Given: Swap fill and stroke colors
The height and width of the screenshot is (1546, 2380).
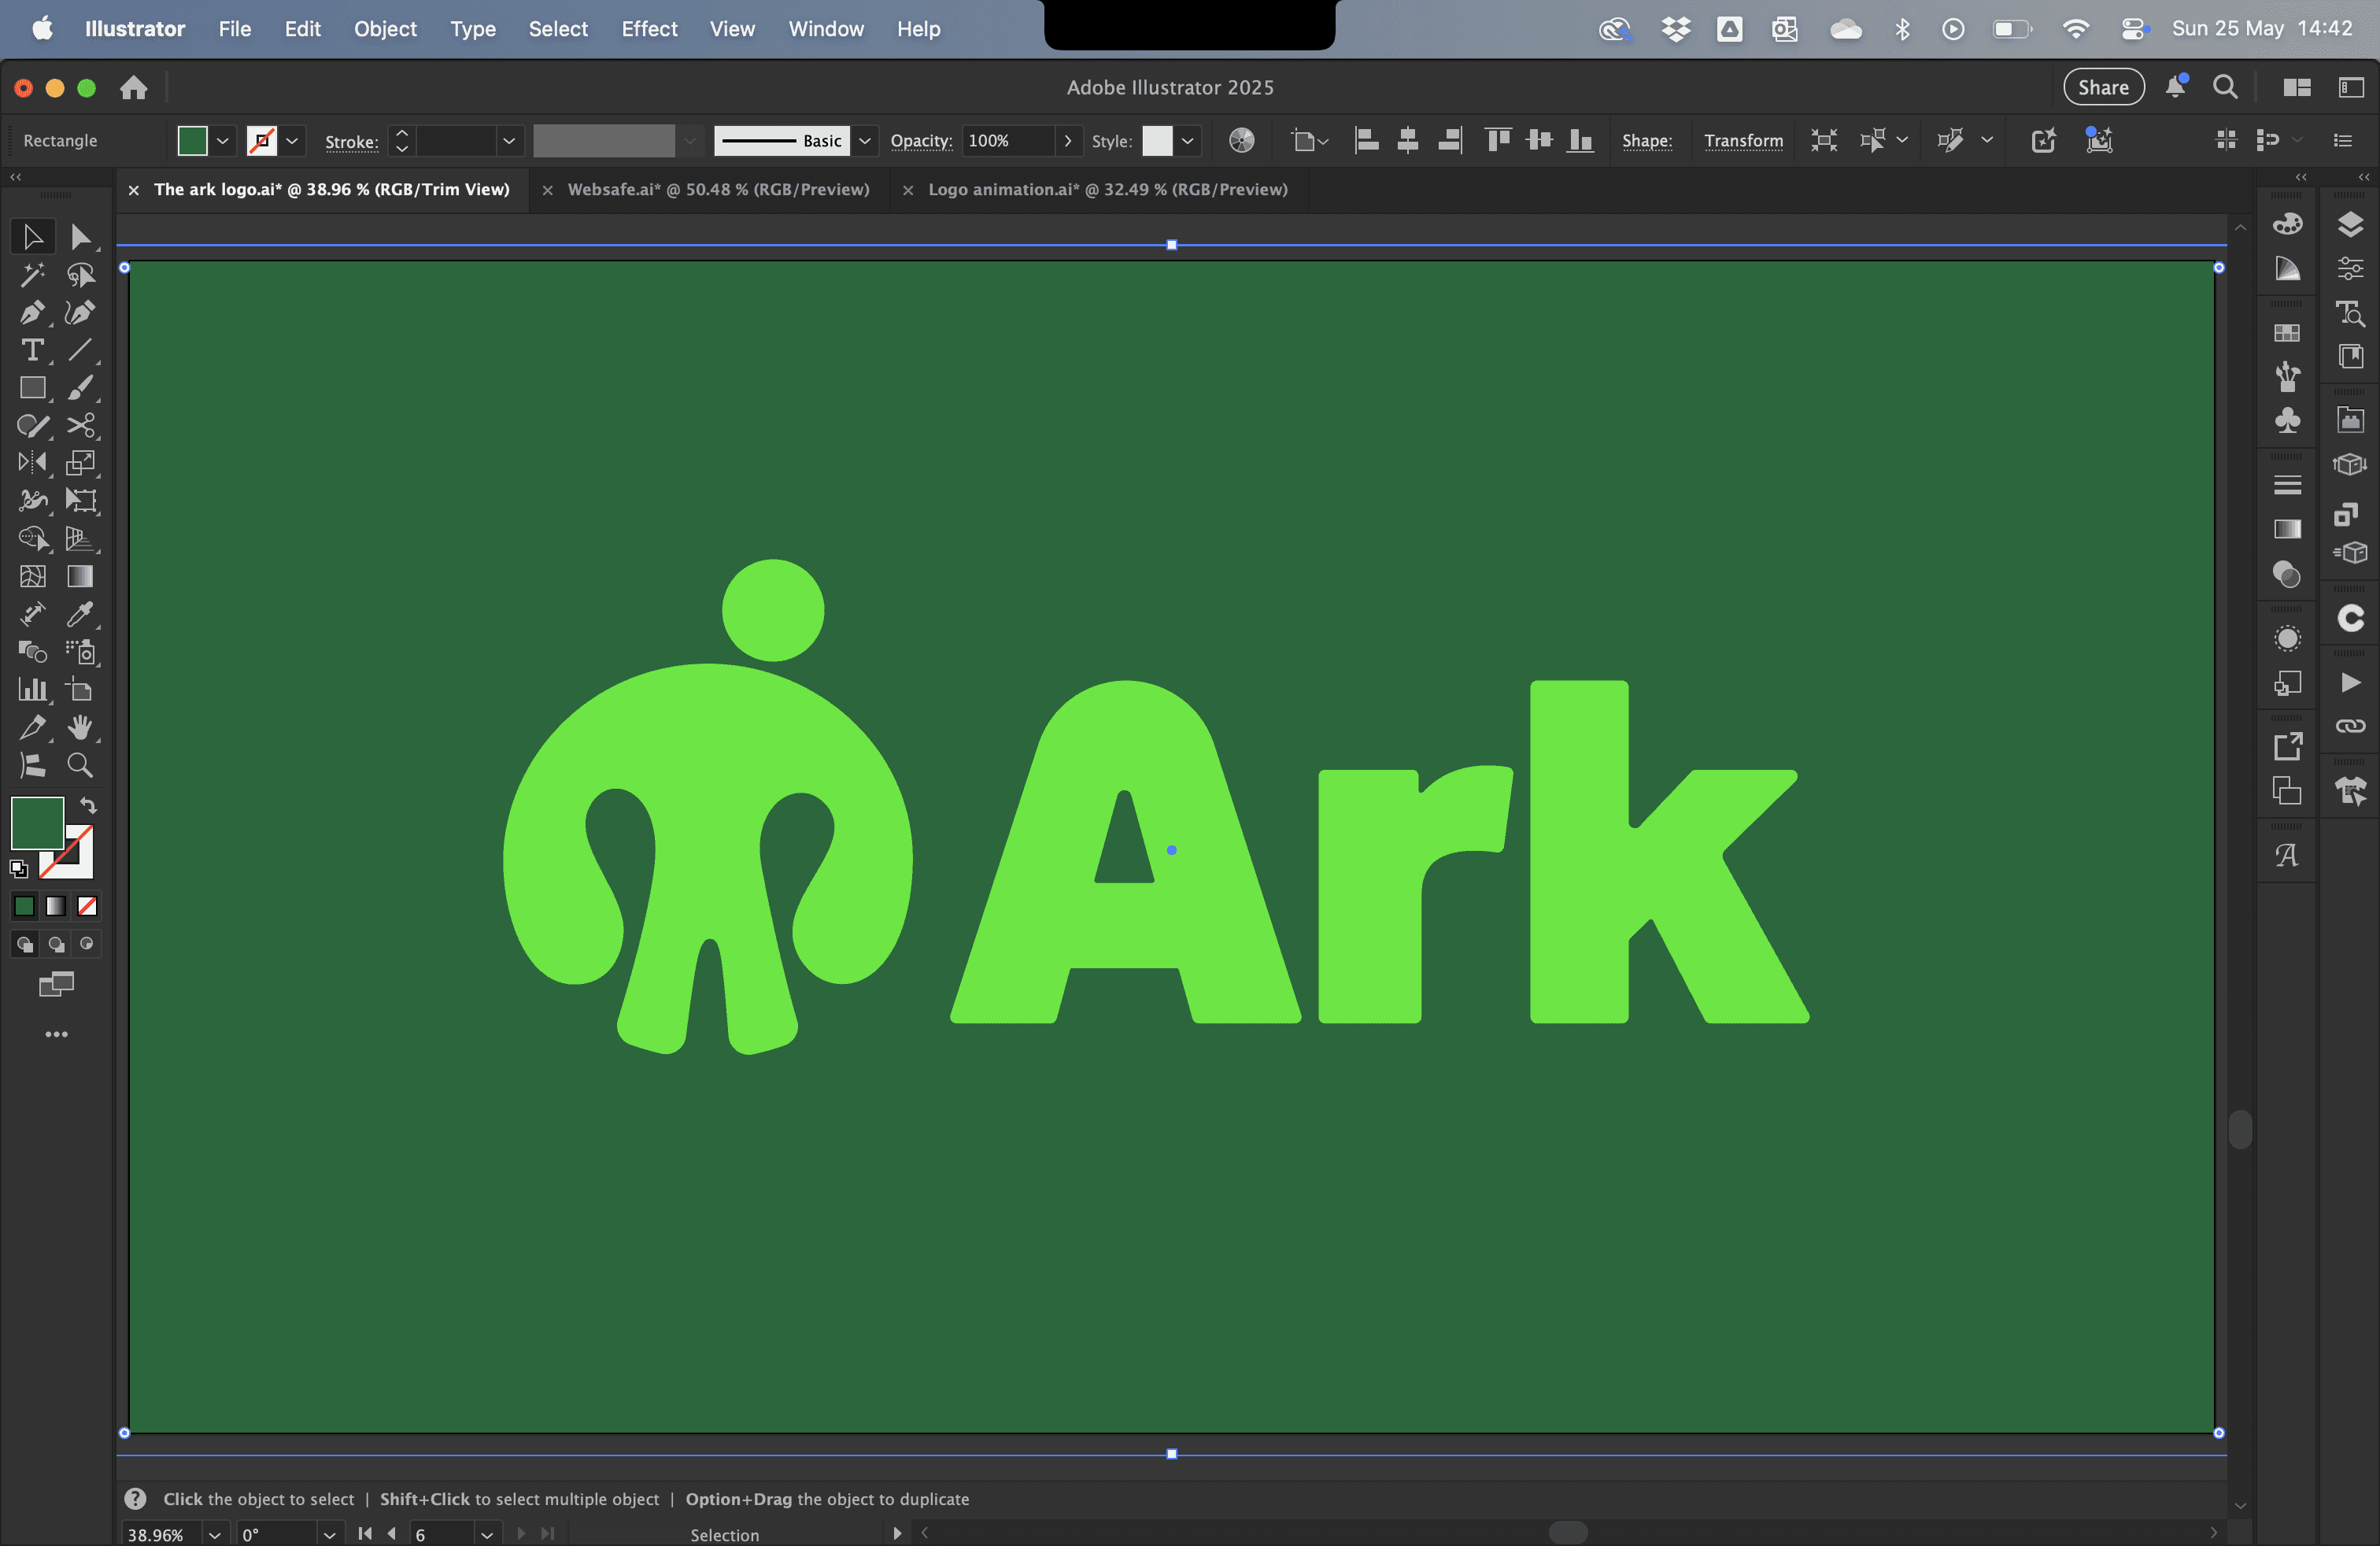Looking at the screenshot, I should [88, 806].
